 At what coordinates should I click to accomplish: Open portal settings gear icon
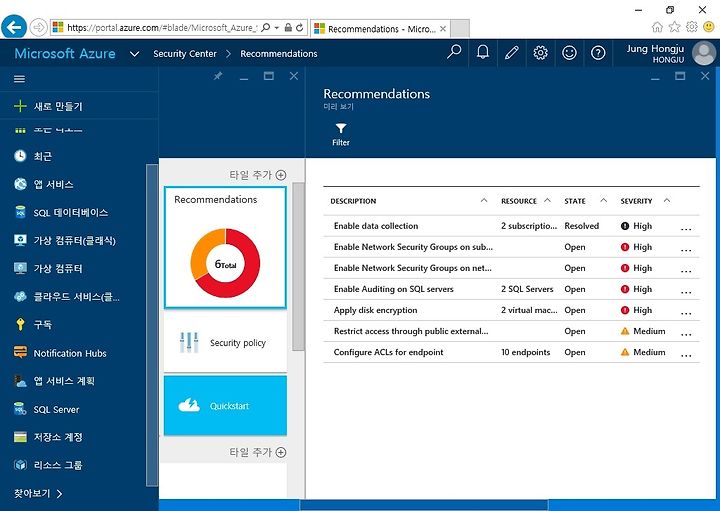coord(540,53)
